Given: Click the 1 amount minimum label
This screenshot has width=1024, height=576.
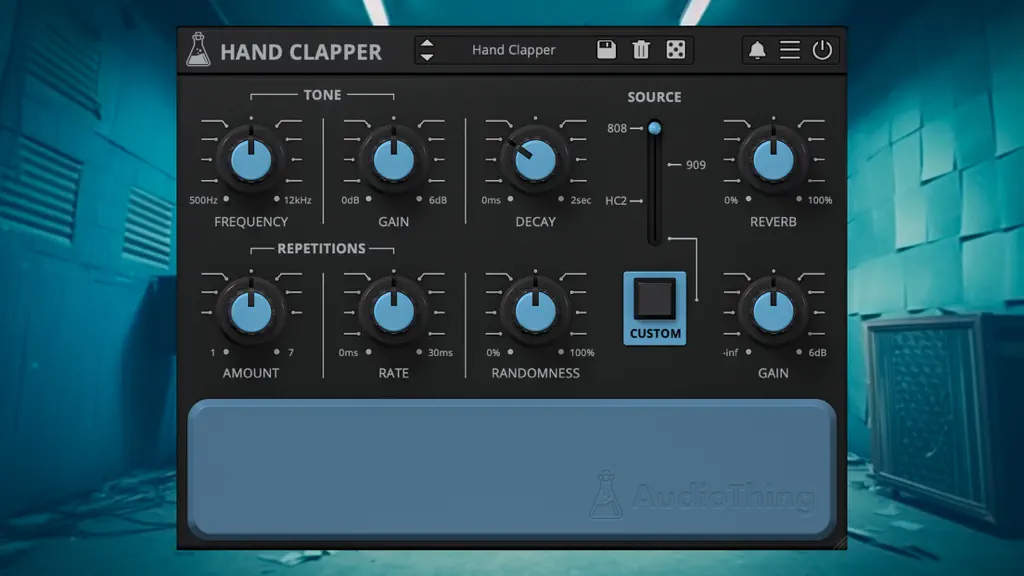Looking at the screenshot, I should (212, 353).
